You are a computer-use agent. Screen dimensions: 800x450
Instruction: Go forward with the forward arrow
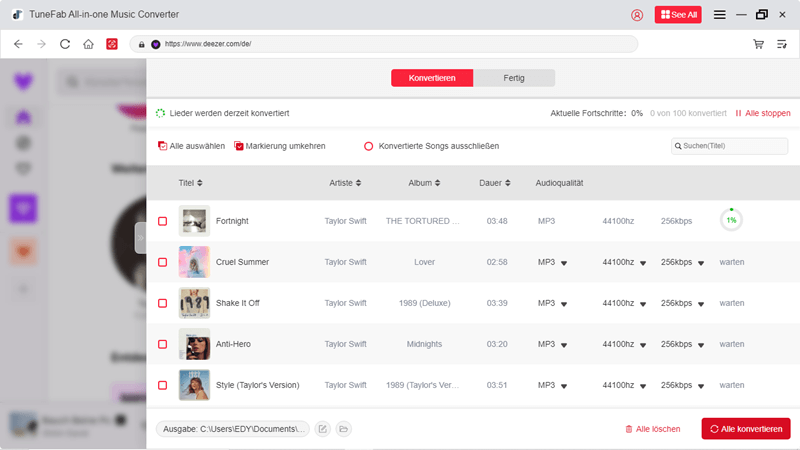(x=41, y=44)
